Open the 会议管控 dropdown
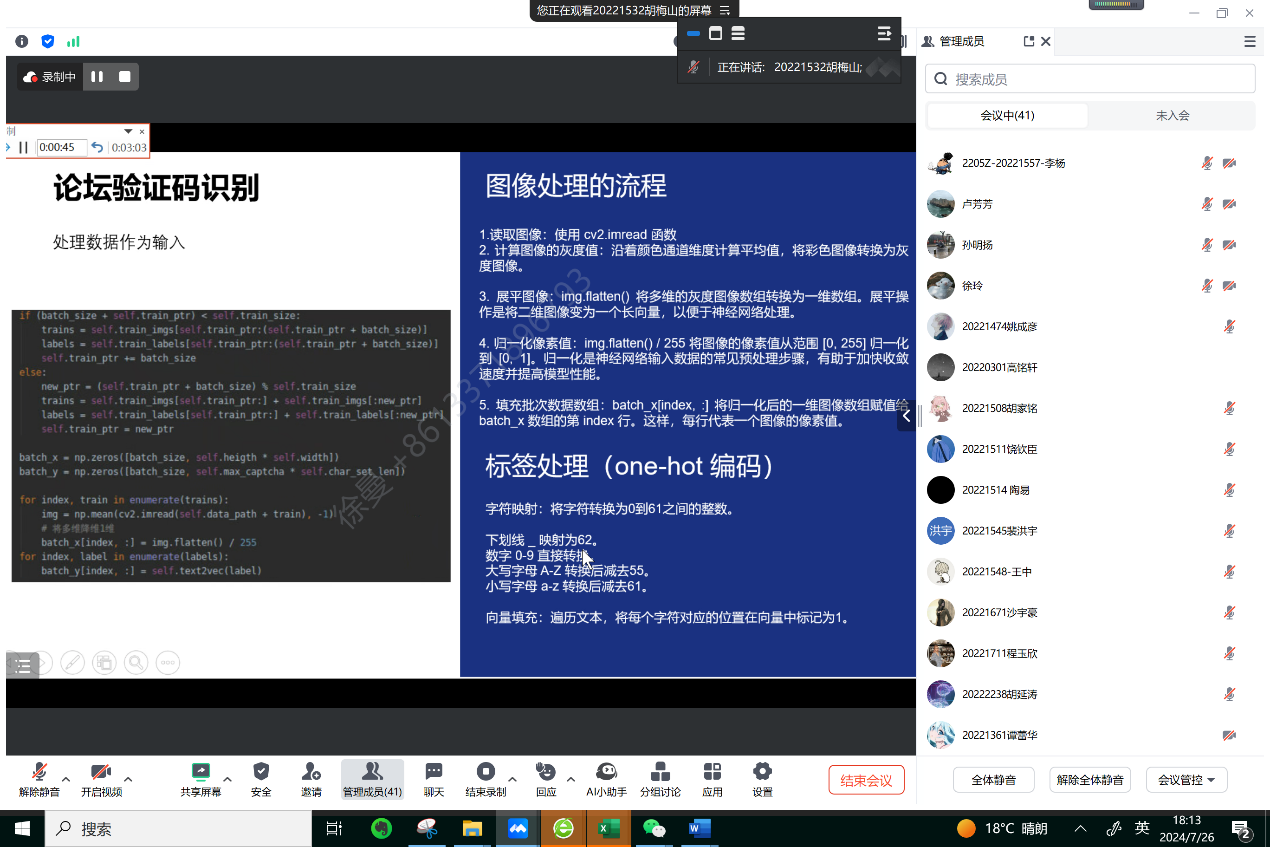 [1188, 780]
